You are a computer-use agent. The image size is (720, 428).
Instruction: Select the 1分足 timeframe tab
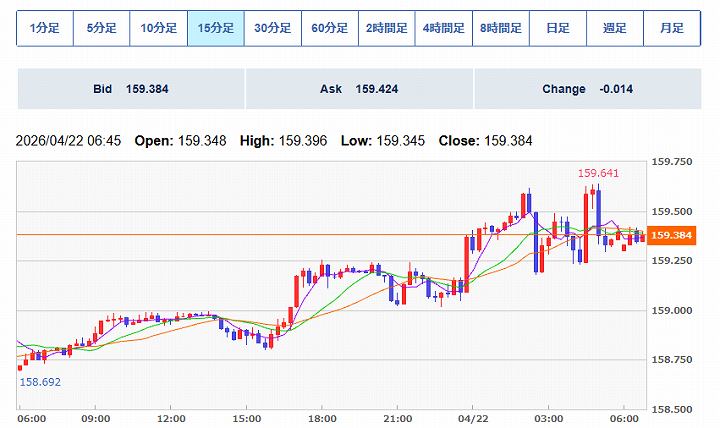pos(44,28)
